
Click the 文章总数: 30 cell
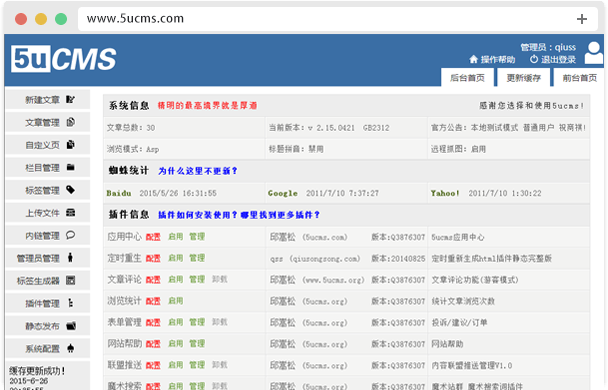click(184, 128)
